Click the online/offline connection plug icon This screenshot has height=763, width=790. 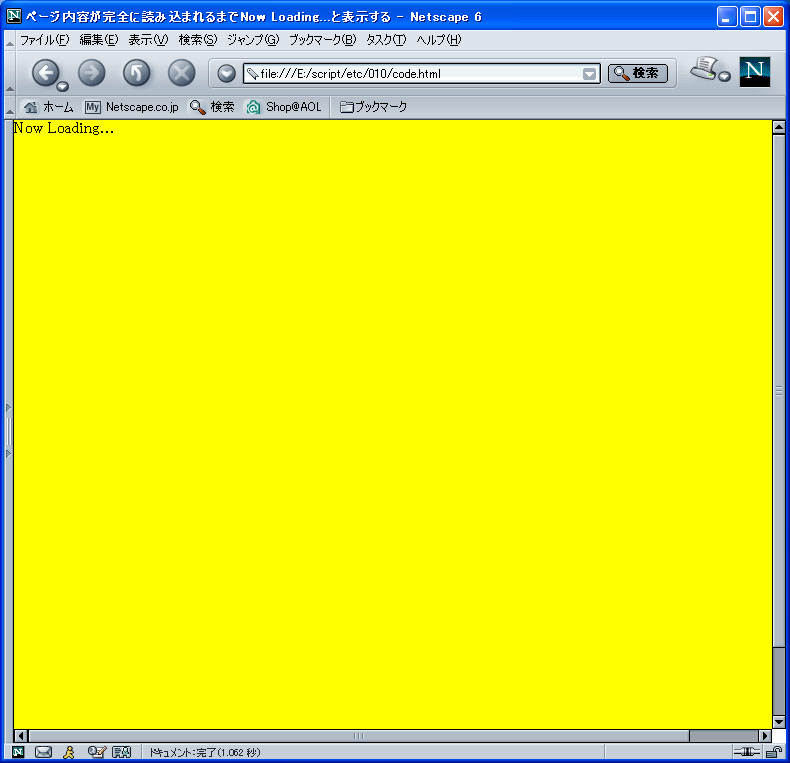[x=747, y=752]
